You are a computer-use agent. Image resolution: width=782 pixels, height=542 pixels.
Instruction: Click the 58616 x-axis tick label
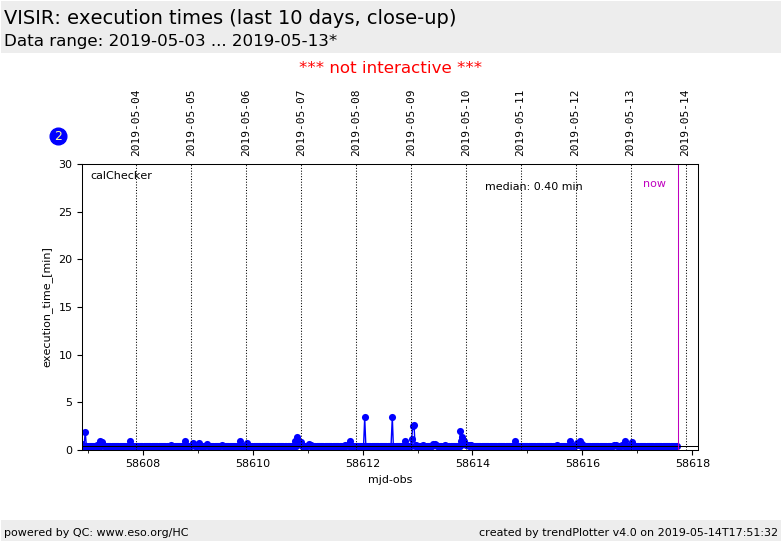click(583, 464)
